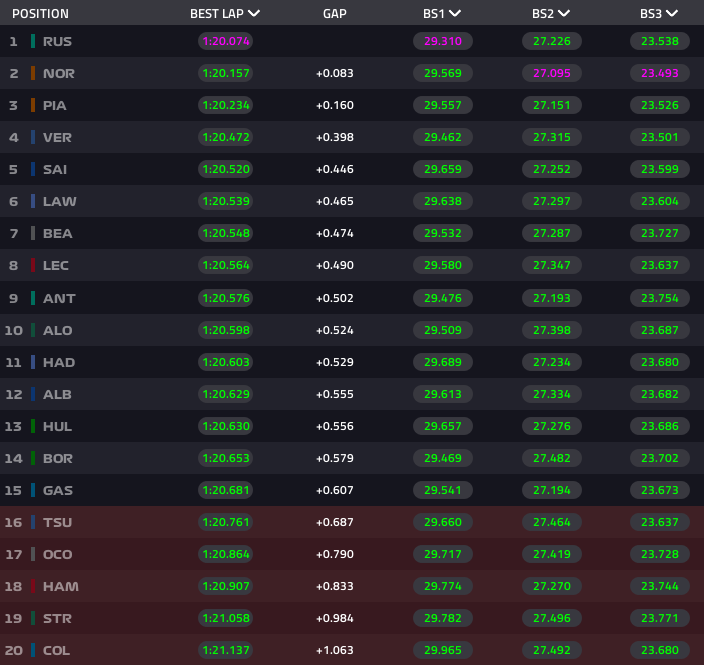Screen dimensions: 704x665
Task: Select RUS best lap time 1:20.074
Action: 225,41
